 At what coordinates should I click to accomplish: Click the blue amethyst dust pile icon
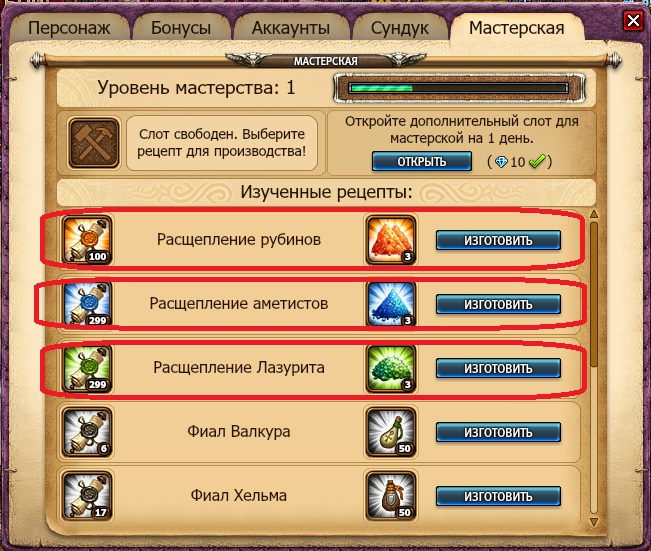point(391,304)
